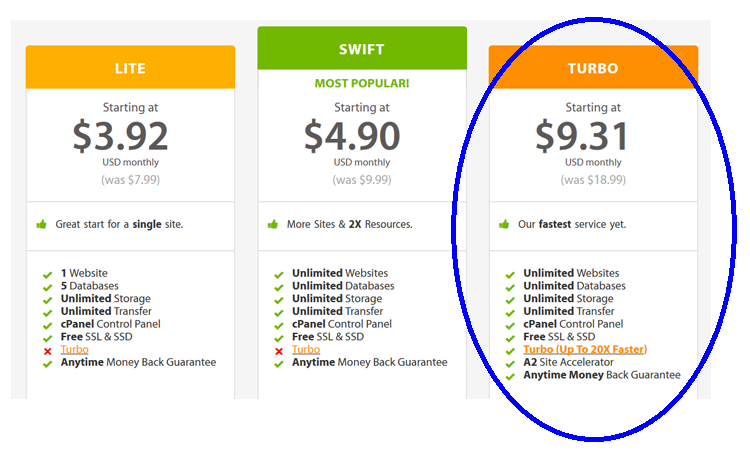This screenshot has width=750, height=452.
Task: Click Anytime Money Back Guarantee in Turbo
Action: point(602,375)
